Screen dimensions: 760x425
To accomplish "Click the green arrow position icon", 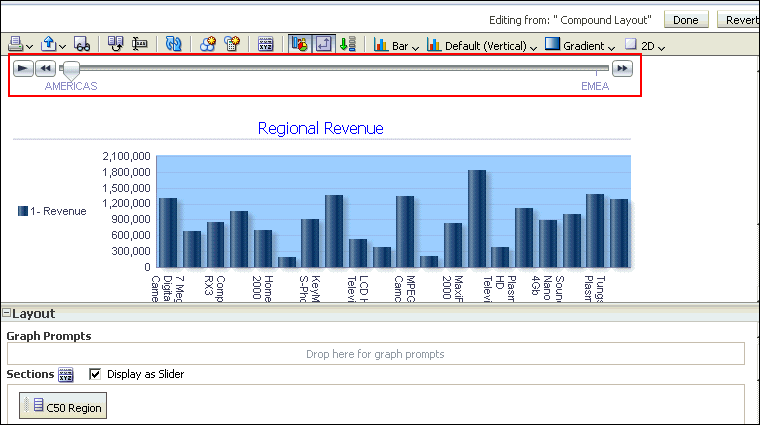I will pos(347,45).
